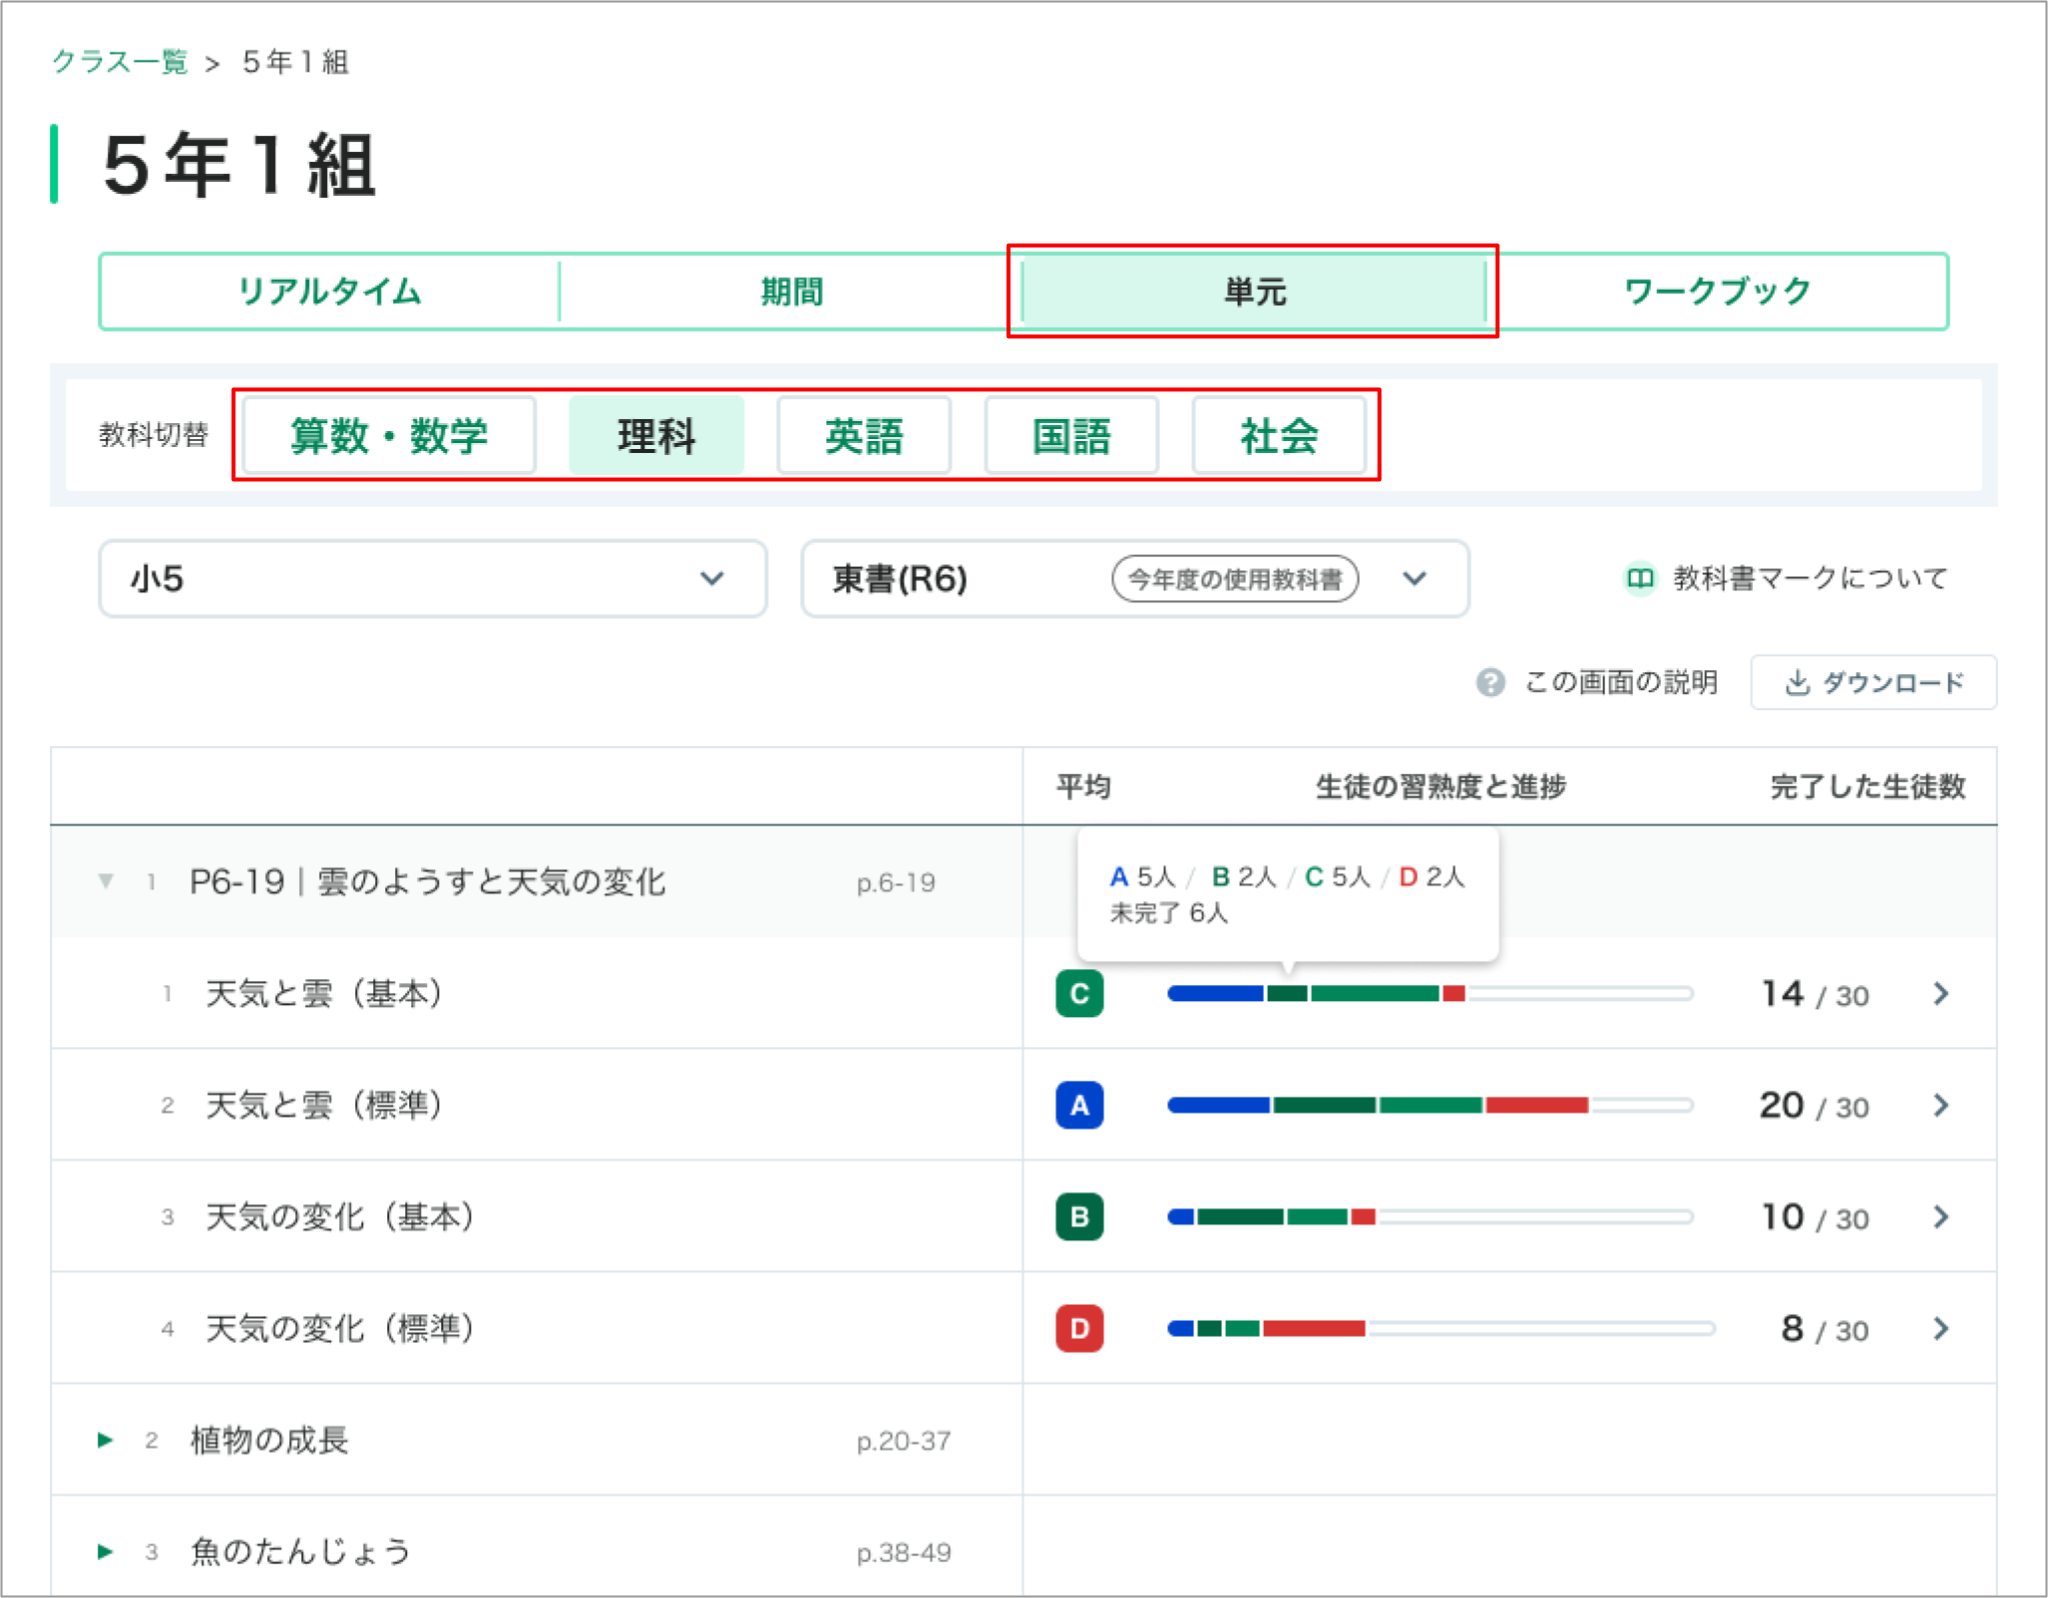This screenshot has height=1598, width=2048.
Task: Switch to the 期間 tab
Action: [x=791, y=292]
